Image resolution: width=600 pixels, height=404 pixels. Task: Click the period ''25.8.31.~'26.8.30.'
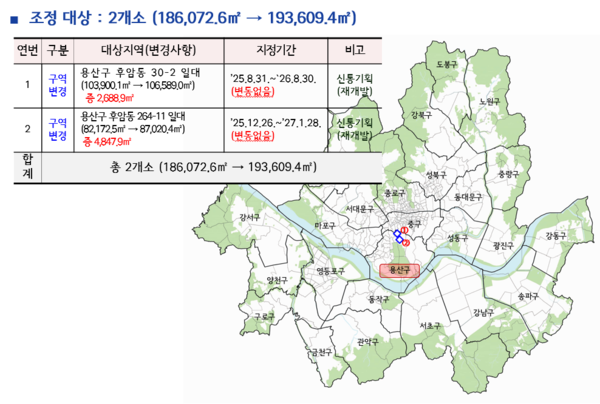click(273, 79)
